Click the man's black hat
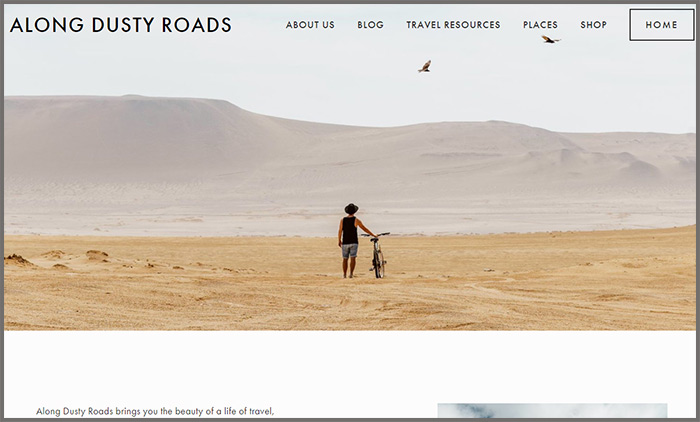 [x=351, y=208]
